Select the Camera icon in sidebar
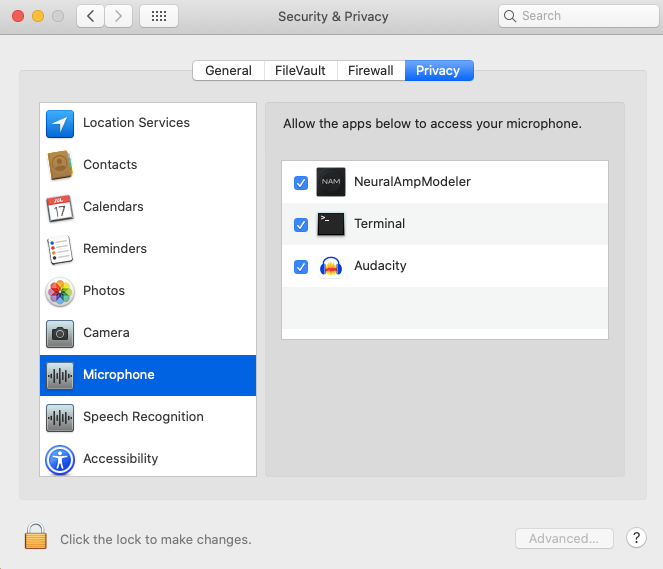This screenshot has height=569, width=663. point(60,333)
